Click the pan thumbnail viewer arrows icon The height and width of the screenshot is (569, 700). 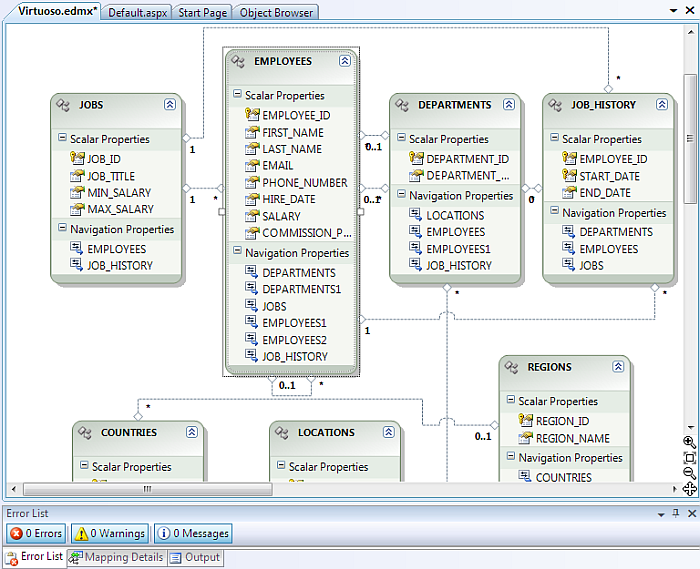689,489
